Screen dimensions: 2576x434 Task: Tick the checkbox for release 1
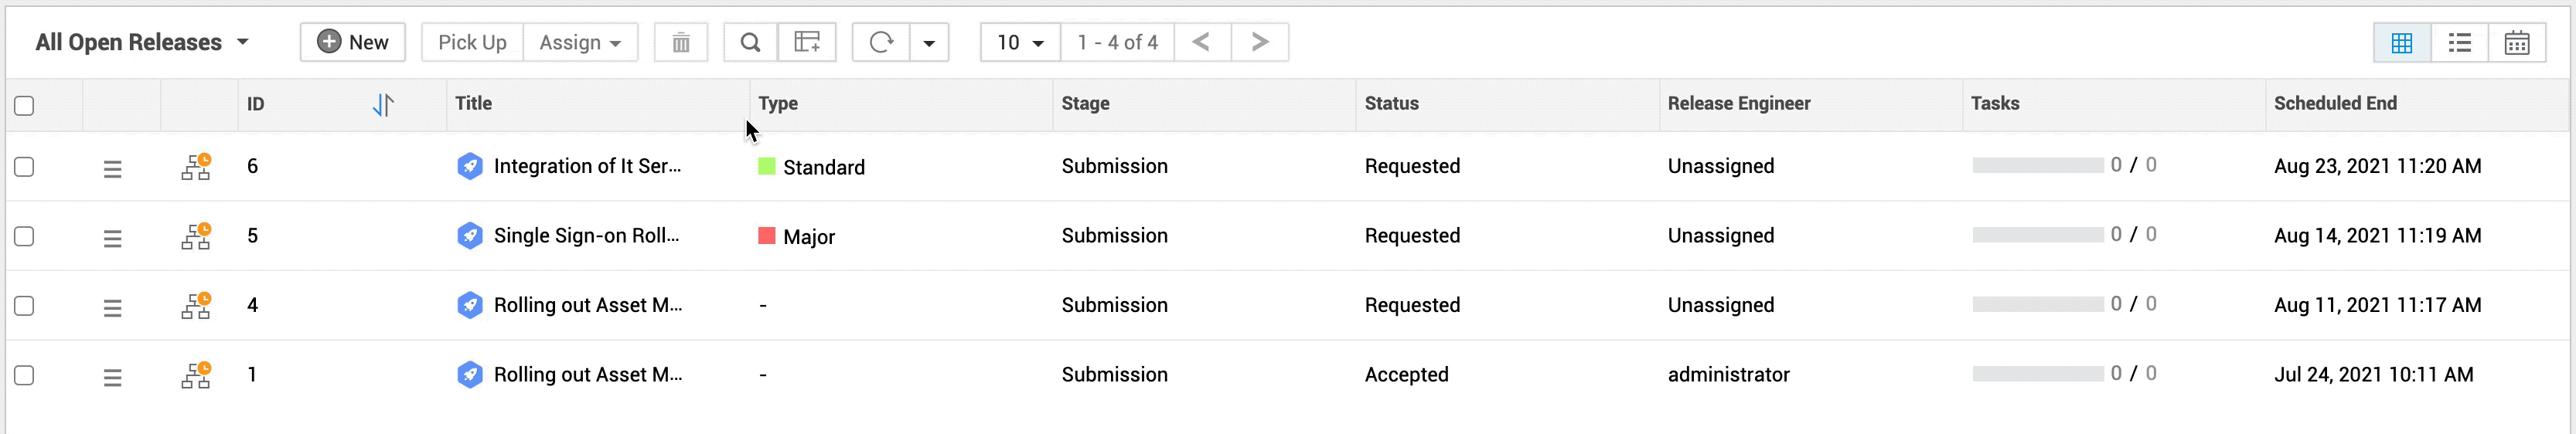pyautogui.click(x=25, y=375)
